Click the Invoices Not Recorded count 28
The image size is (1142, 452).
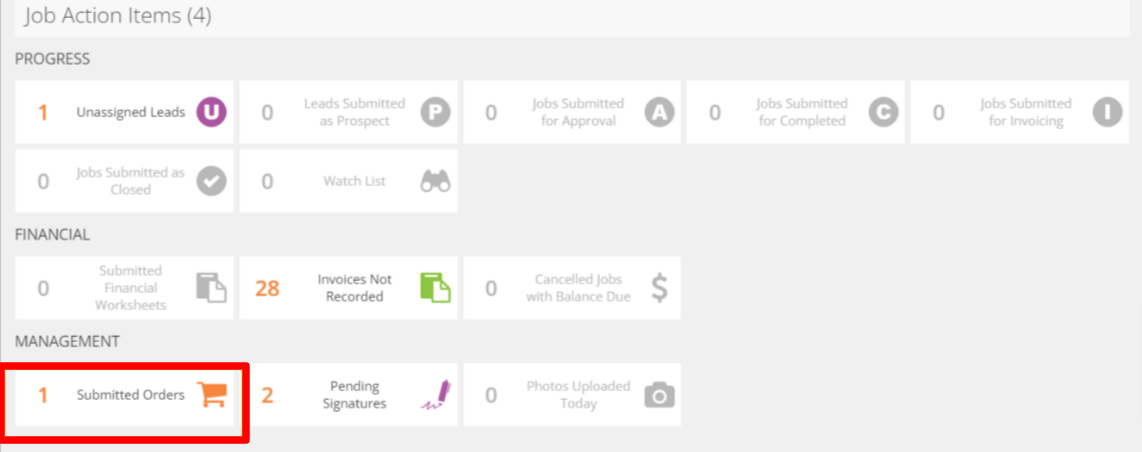267,289
